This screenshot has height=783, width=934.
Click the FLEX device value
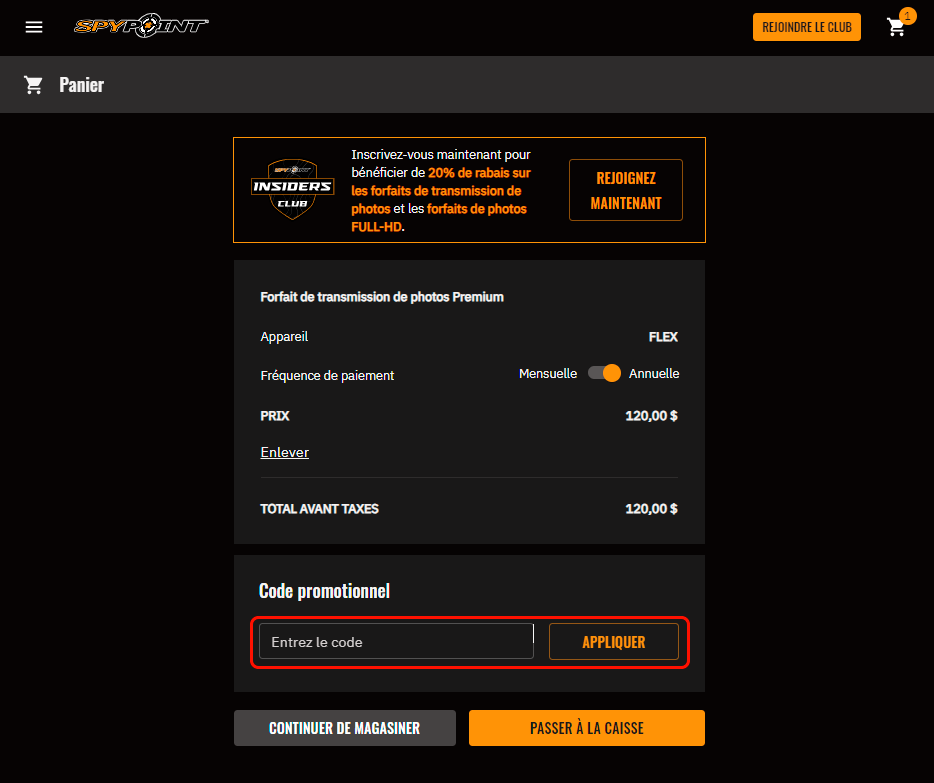click(663, 336)
